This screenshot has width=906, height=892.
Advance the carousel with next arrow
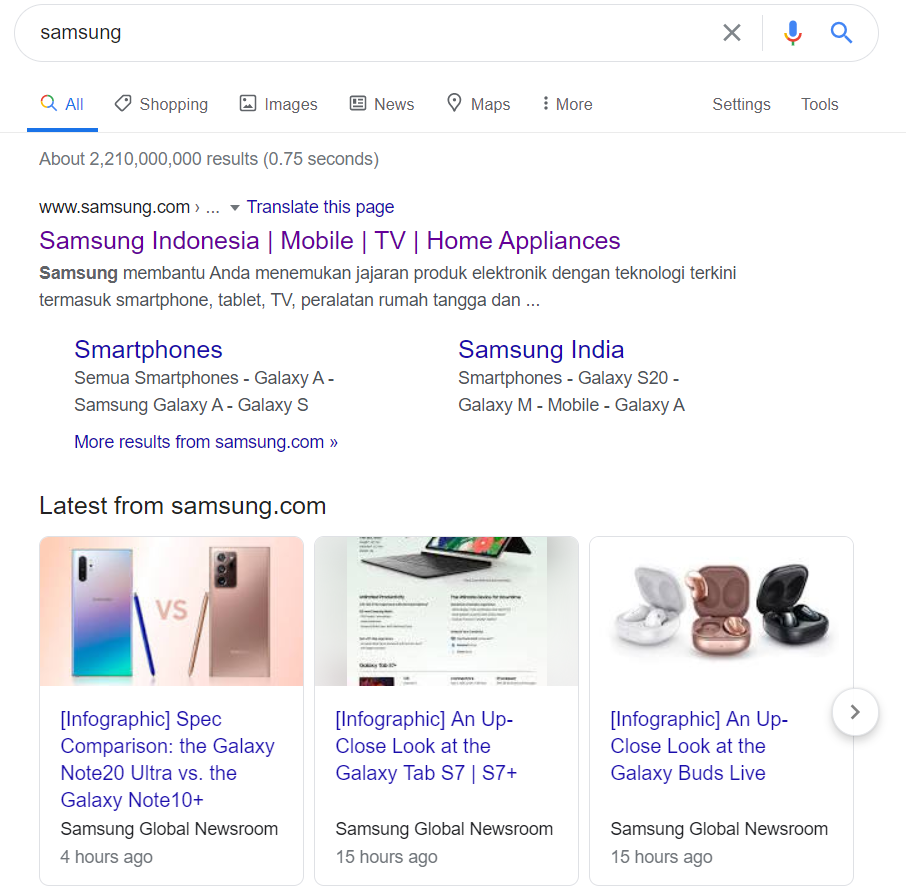[855, 712]
